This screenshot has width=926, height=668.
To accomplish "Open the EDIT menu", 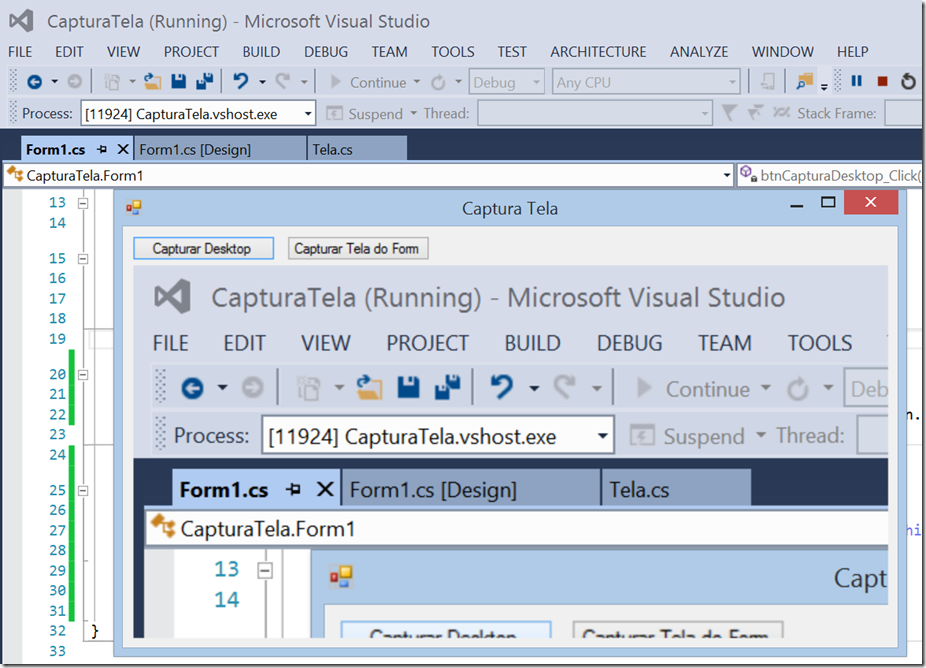I will [x=69, y=52].
